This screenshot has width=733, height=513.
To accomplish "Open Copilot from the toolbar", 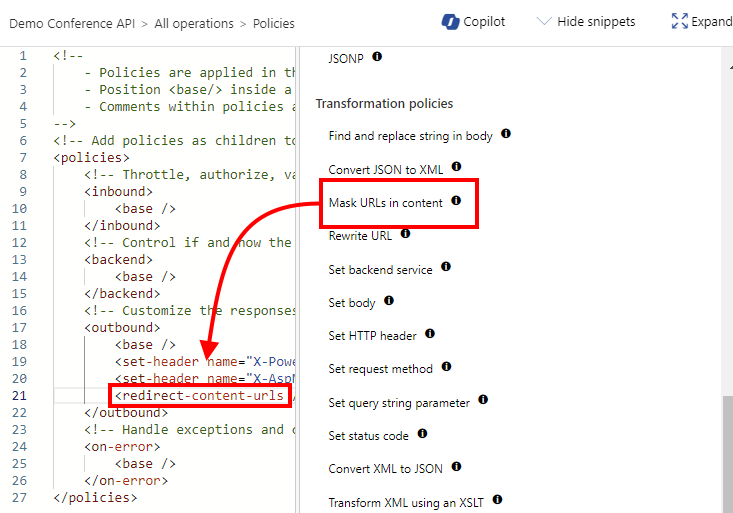I will [x=473, y=22].
